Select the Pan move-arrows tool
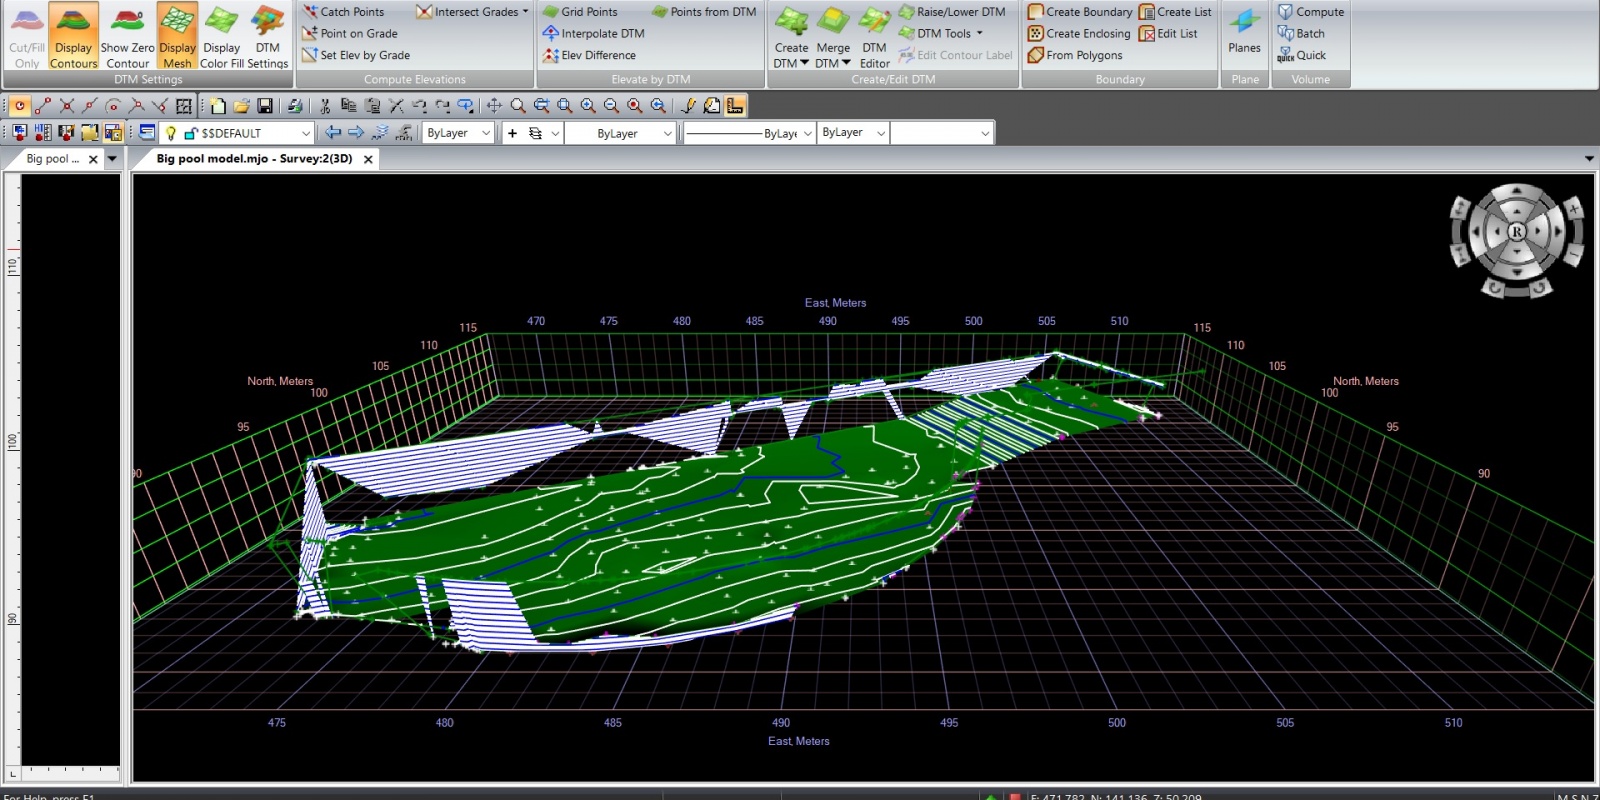Viewport: 1600px width, 800px height. (x=494, y=106)
